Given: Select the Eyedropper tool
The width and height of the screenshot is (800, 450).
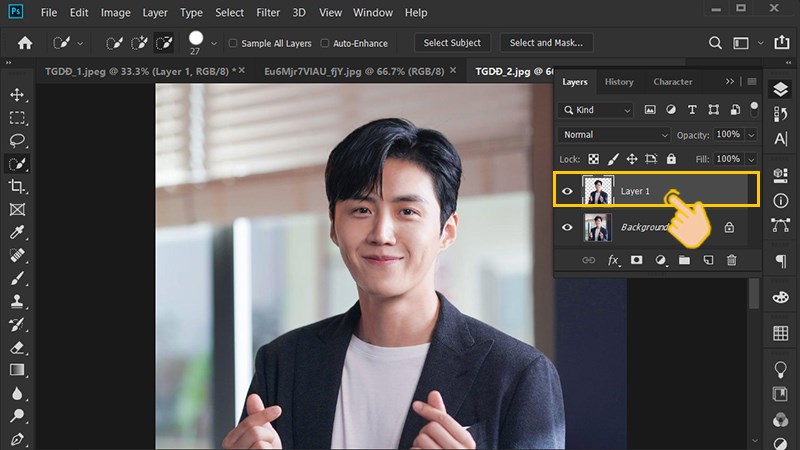Looking at the screenshot, I should 17,232.
